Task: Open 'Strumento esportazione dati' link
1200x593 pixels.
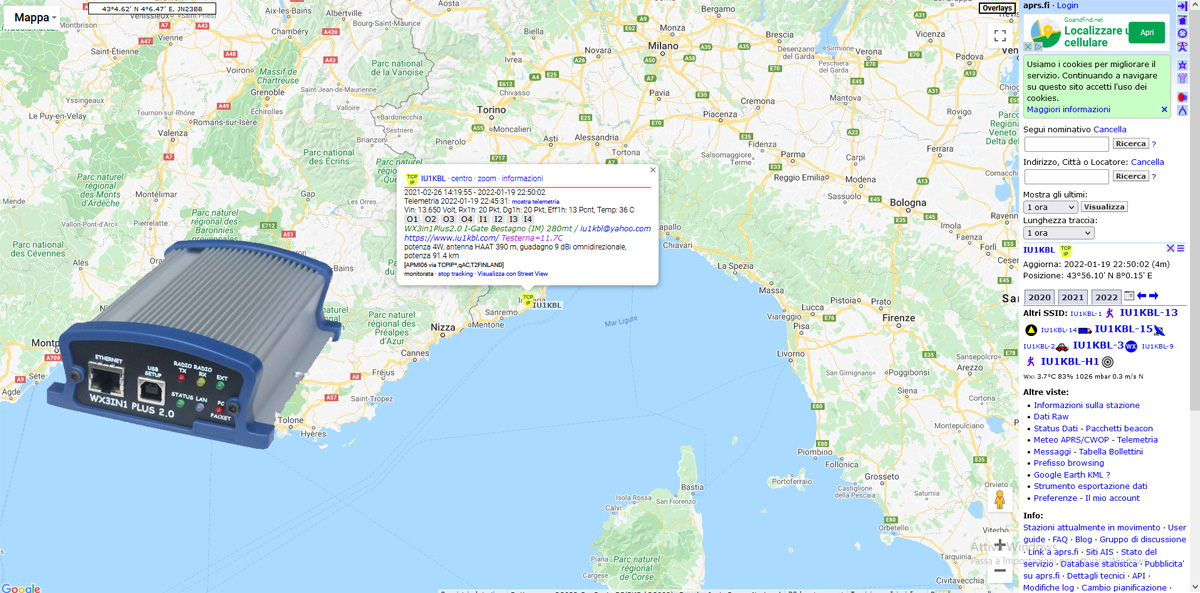Action: pyautogui.click(x=1090, y=486)
